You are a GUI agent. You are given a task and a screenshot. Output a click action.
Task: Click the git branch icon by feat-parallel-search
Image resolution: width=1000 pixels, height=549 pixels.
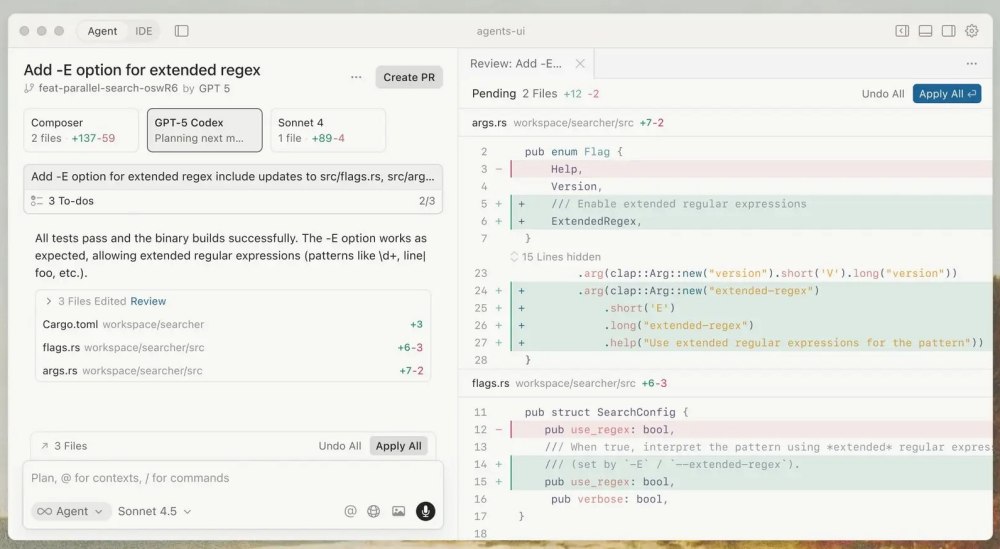click(29, 88)
